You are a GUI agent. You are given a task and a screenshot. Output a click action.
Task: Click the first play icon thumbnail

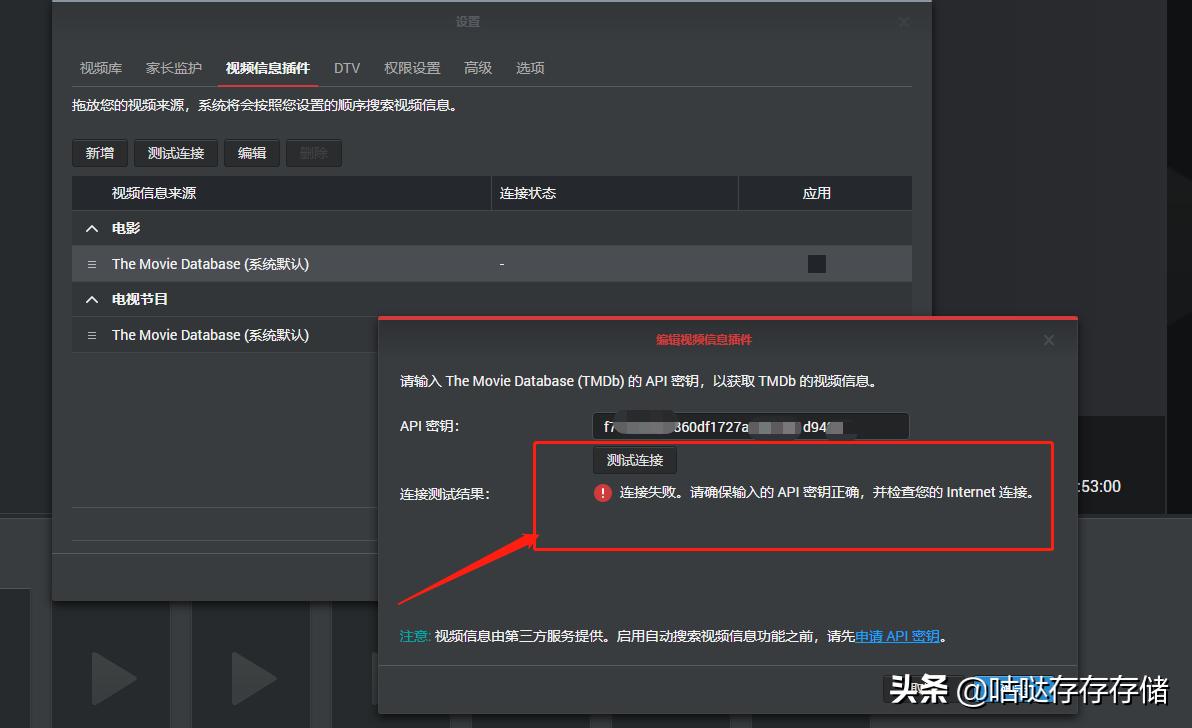pos(110,678)
